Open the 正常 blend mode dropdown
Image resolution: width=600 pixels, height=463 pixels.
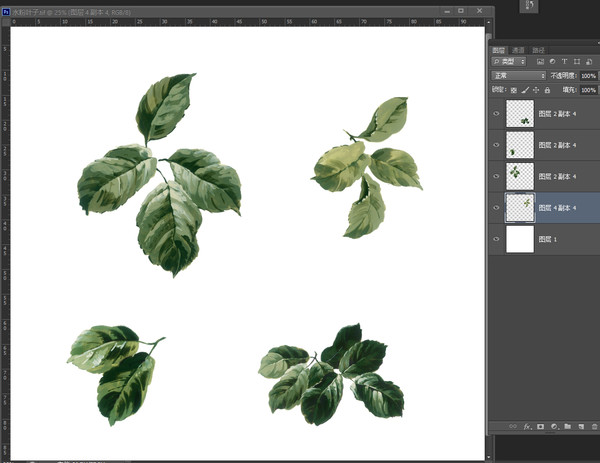click(x=518, y=75)
